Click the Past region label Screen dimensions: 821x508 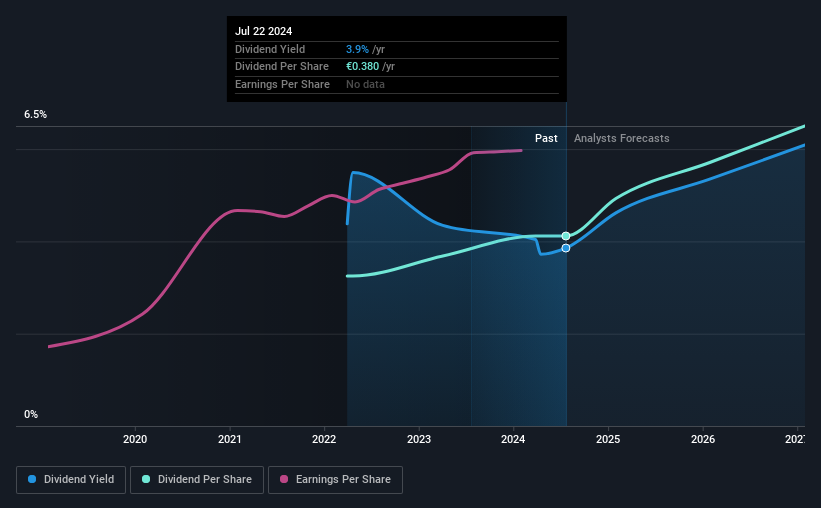click(546, 138)
